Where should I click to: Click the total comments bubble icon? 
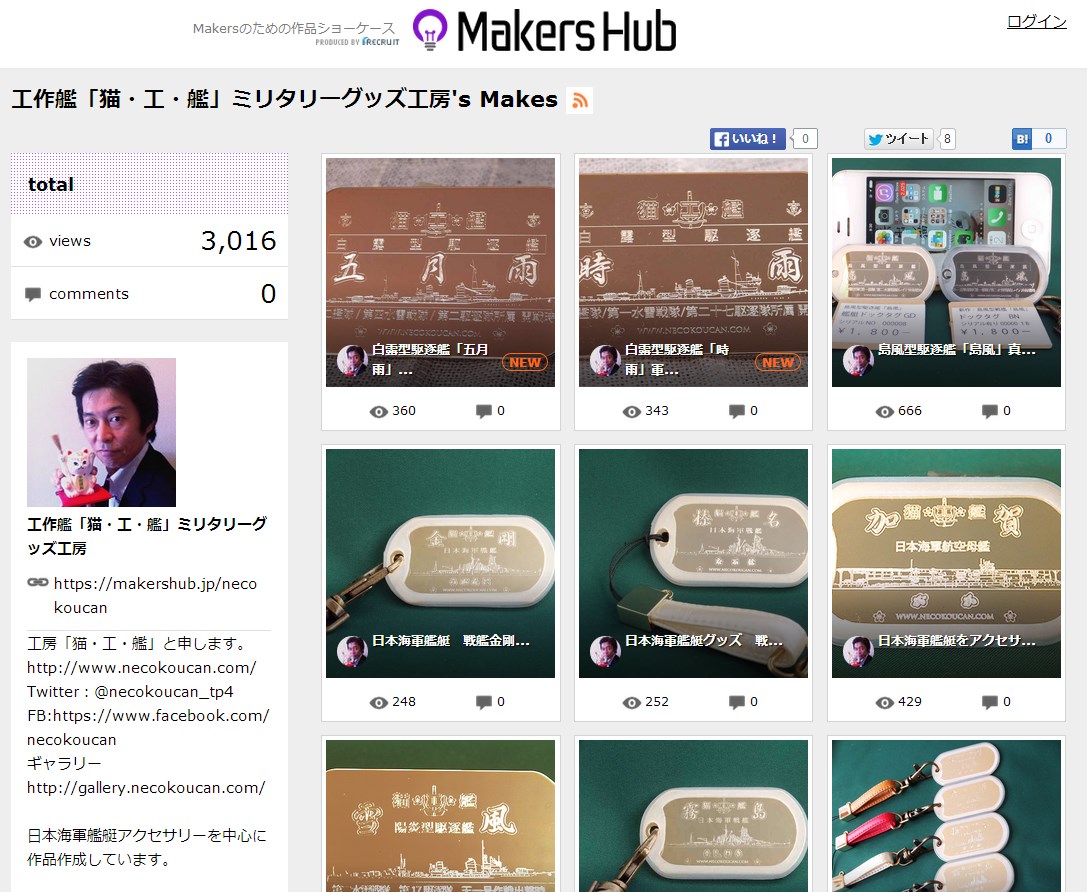[33, 294]
